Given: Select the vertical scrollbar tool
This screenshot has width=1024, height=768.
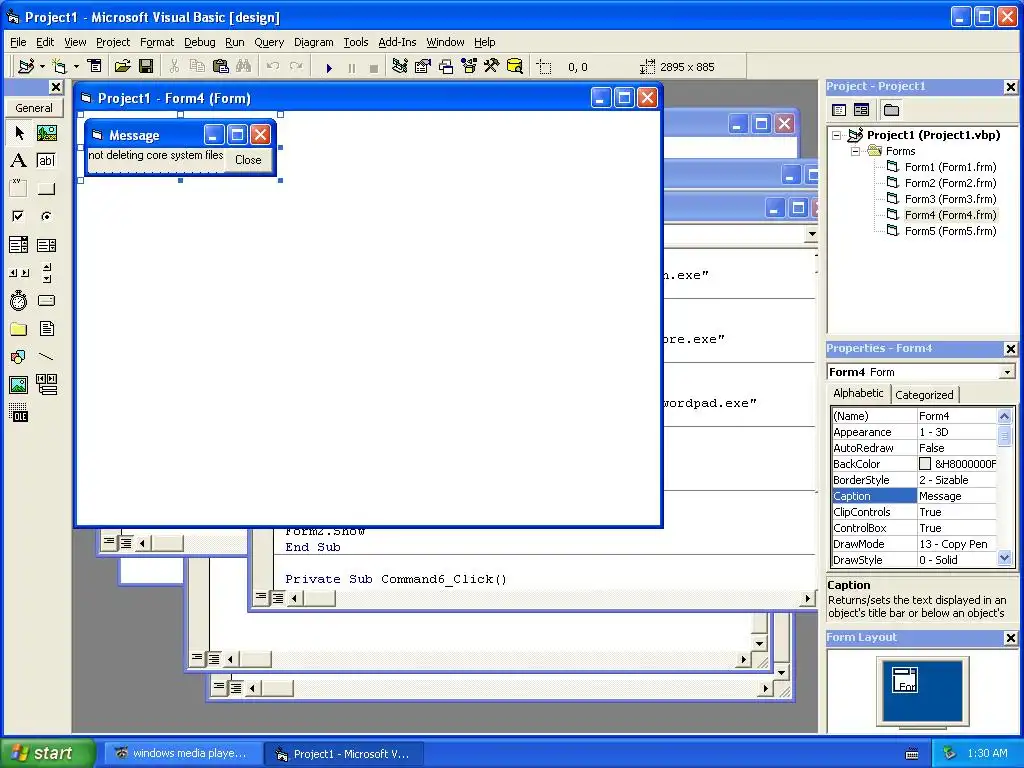Looking at the screenshot, I should click(46, 273).
